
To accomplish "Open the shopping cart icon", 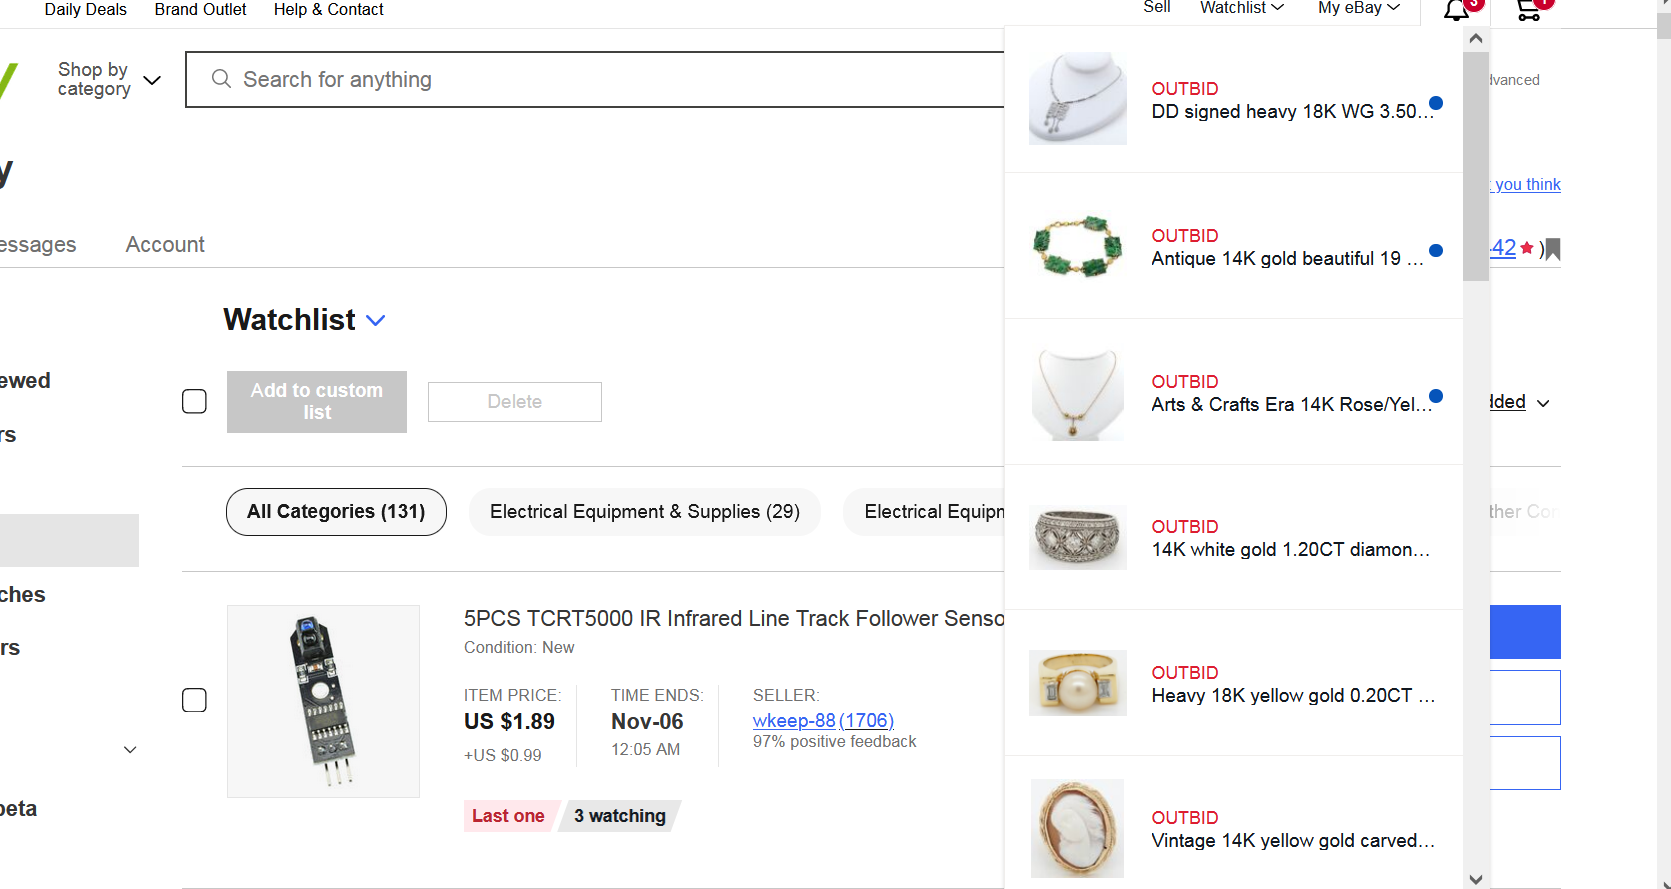I will [x=1528, y=11].
